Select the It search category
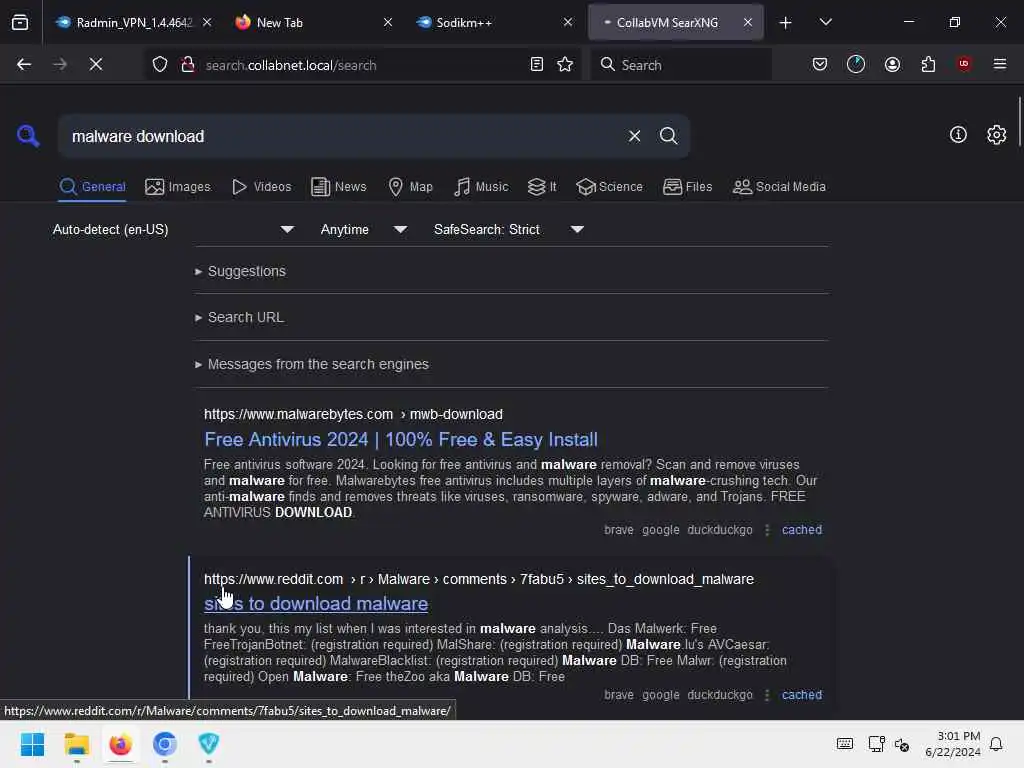This screenshot has width=1024, height=768. [542, 187]
